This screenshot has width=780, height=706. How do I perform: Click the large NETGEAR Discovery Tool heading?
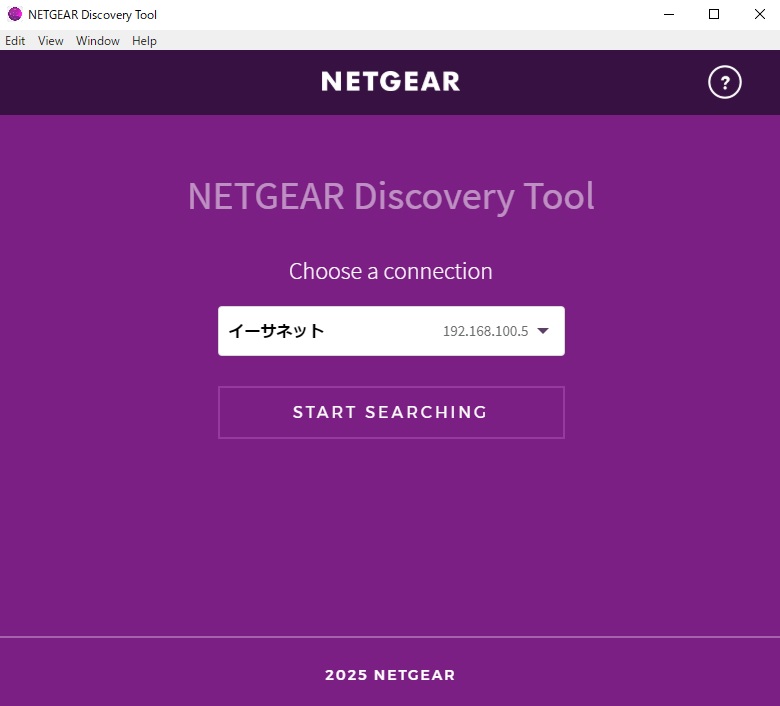391,196
